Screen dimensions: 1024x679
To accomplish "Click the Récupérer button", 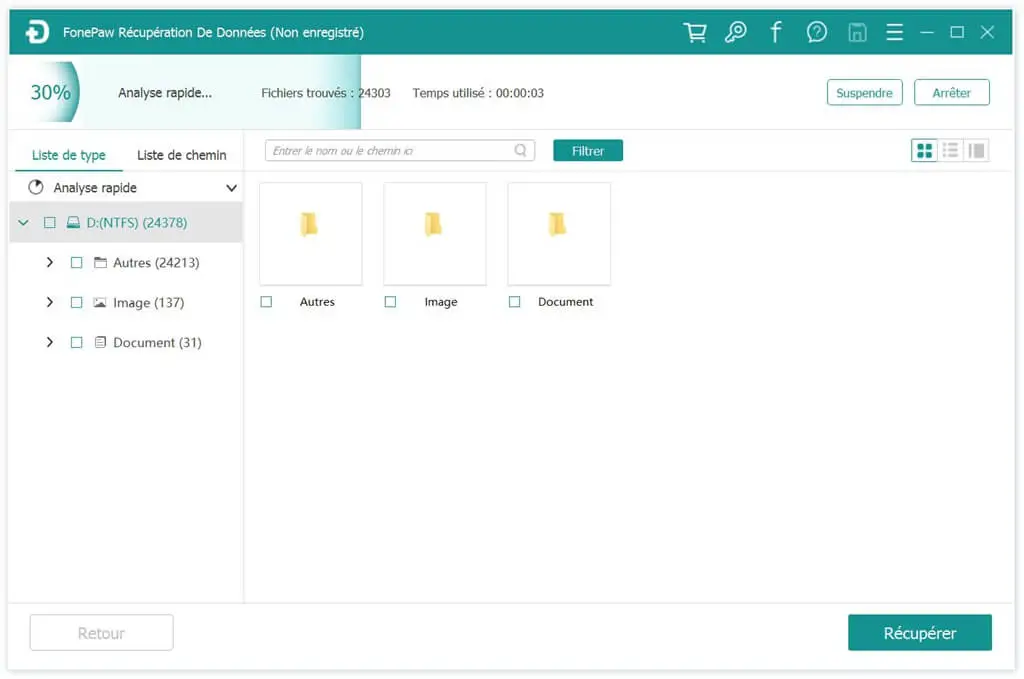I will pyautogui.click(x=919, y=633).
